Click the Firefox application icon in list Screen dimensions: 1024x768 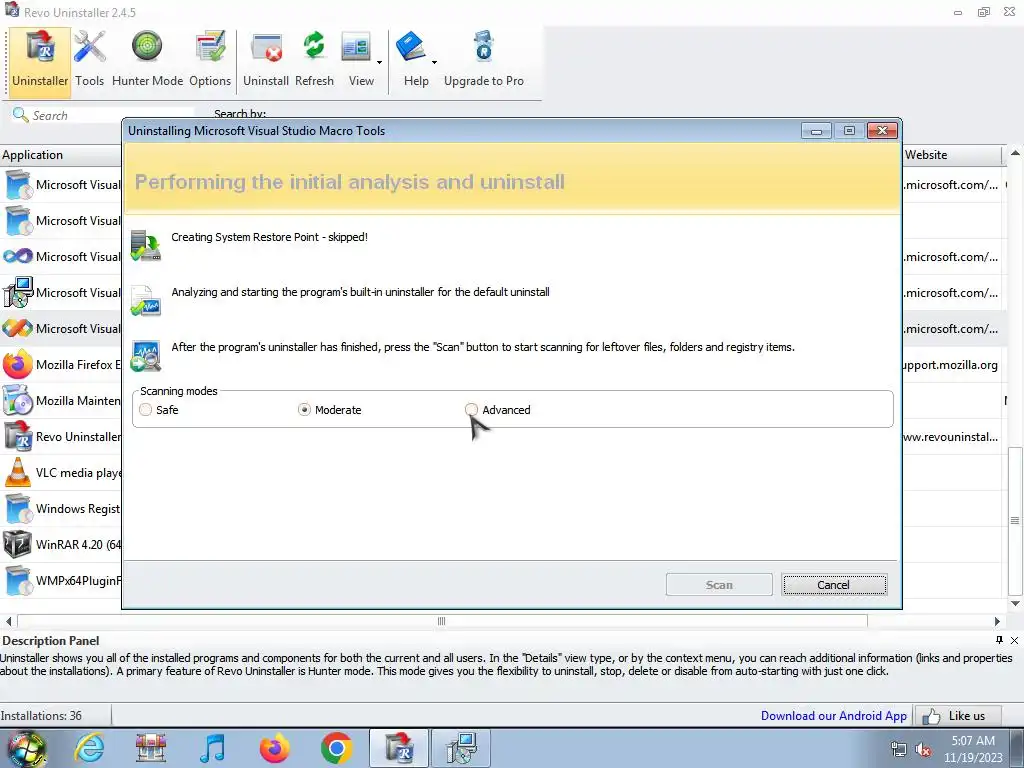18,364
